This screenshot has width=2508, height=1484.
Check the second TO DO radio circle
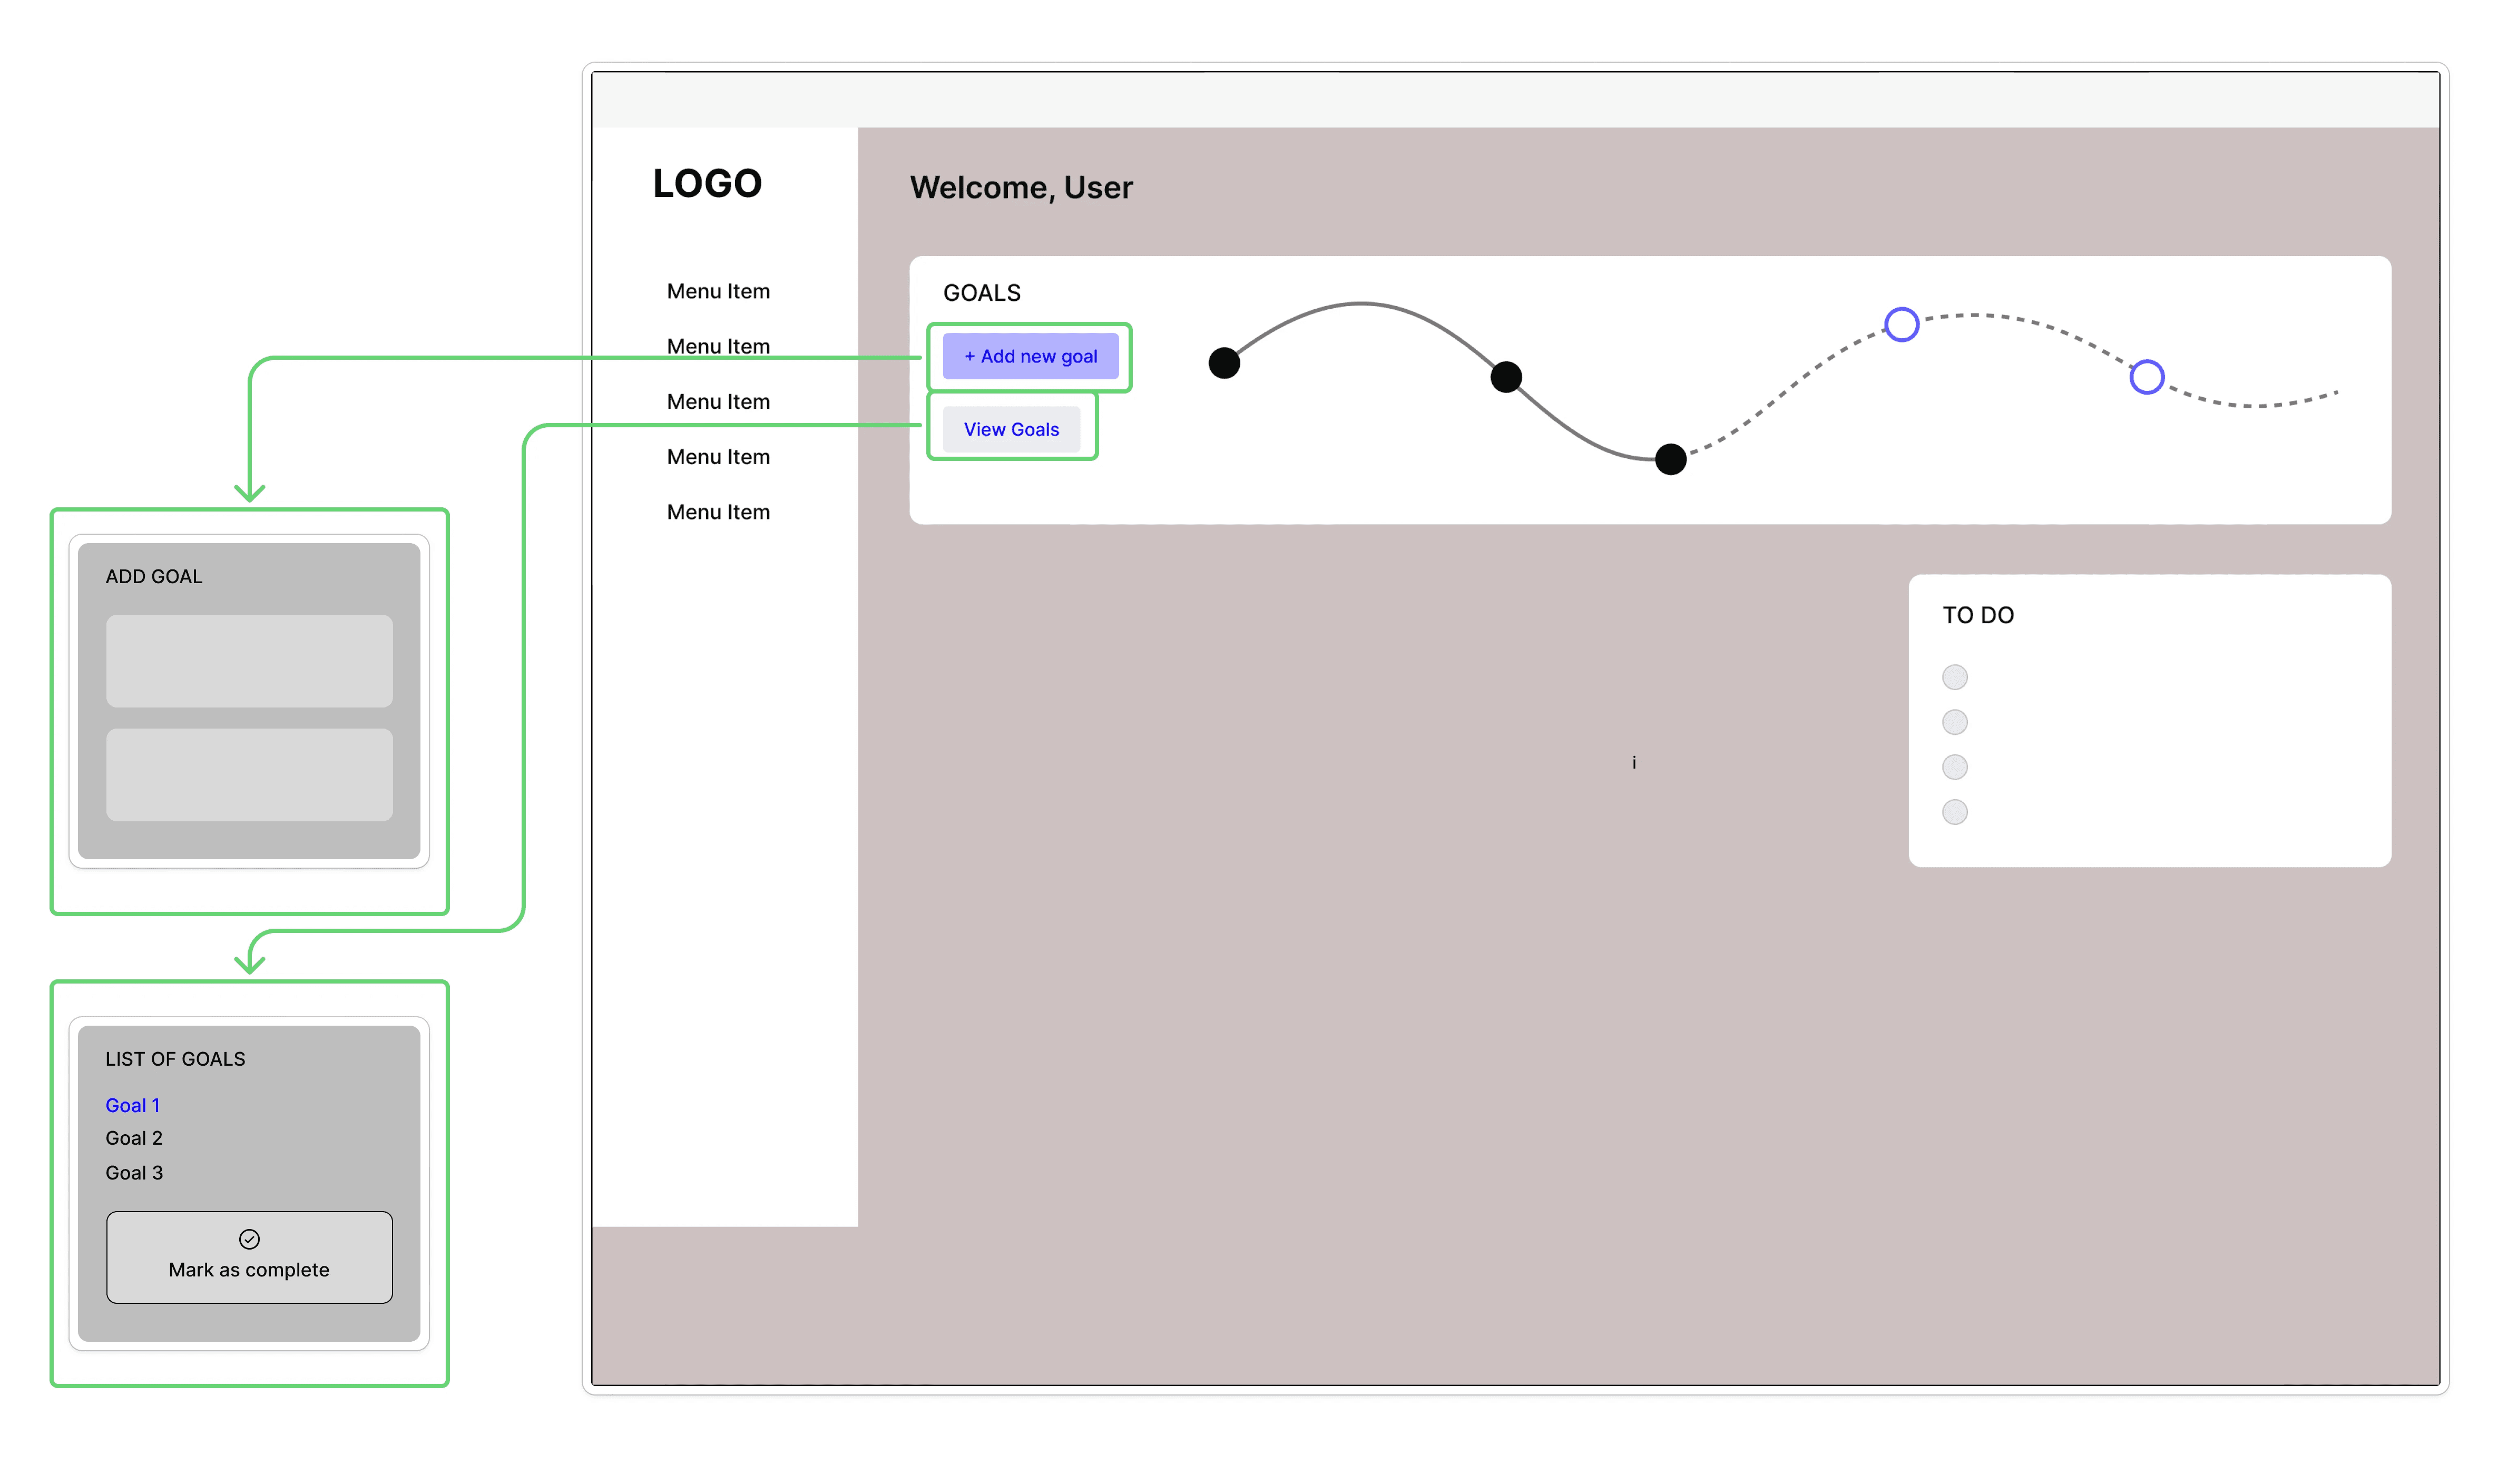pyautogui.click(x=1954, y=722)
